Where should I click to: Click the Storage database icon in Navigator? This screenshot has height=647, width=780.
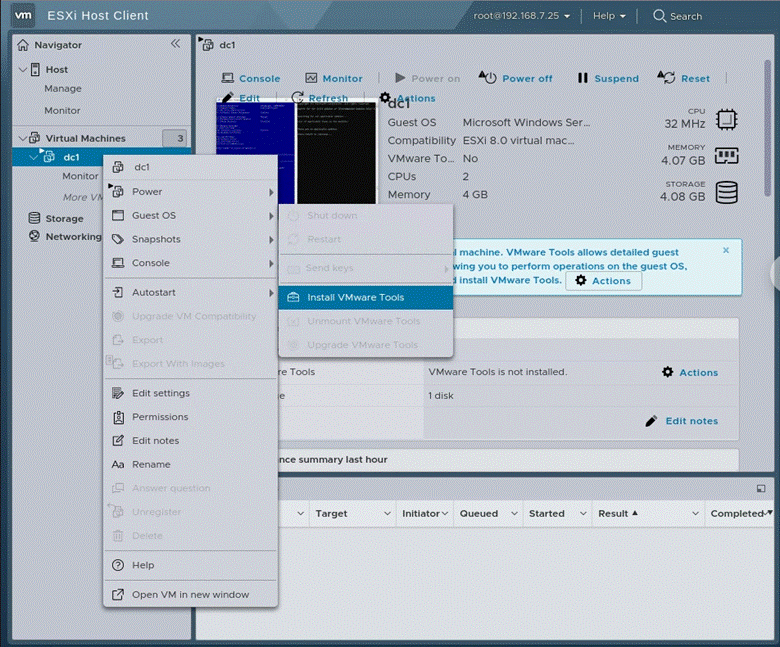click(34, 218)
